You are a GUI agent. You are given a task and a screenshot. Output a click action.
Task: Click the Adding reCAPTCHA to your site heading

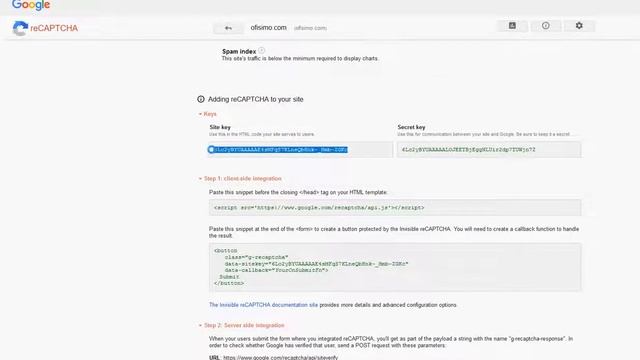pos(256,99)
